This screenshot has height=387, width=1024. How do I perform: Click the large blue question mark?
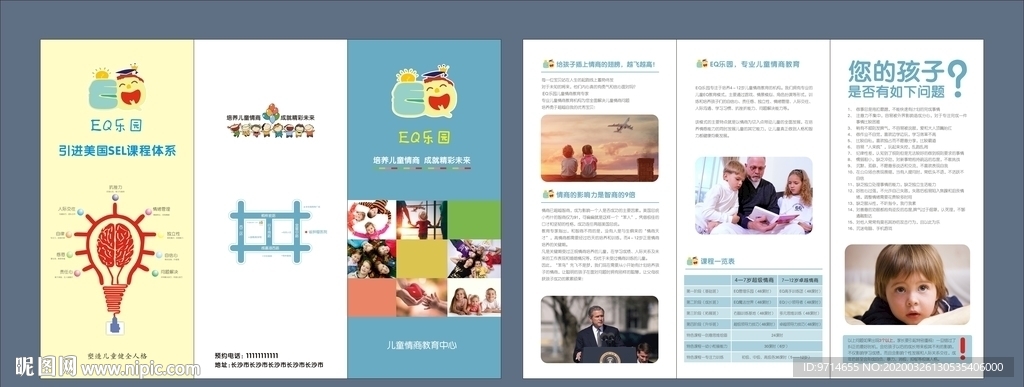click(957, 78)
